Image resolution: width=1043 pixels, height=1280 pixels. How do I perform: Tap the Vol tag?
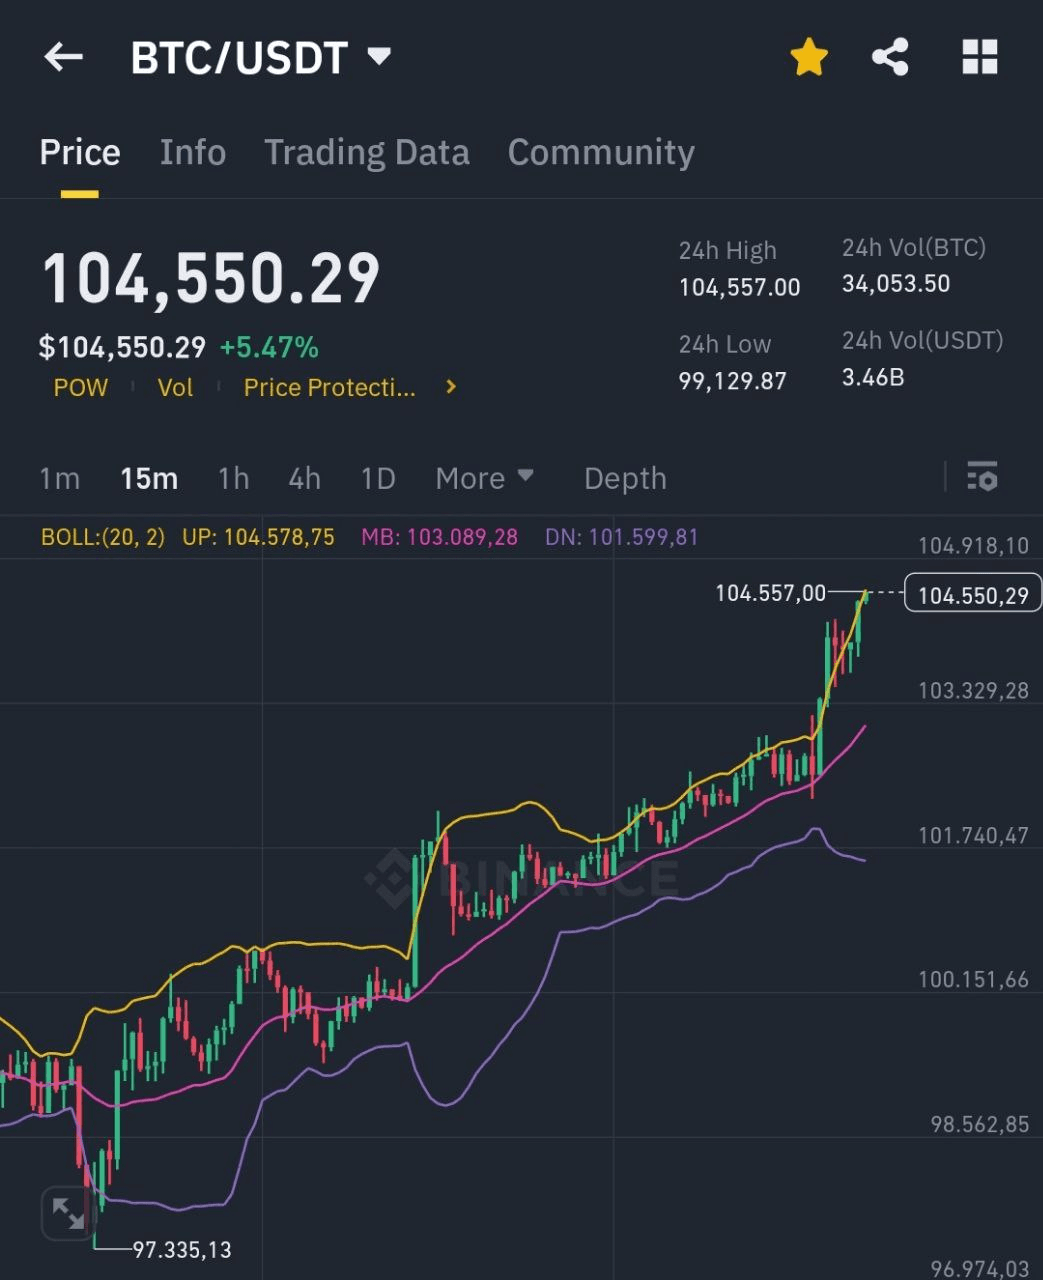click(175, 387)
